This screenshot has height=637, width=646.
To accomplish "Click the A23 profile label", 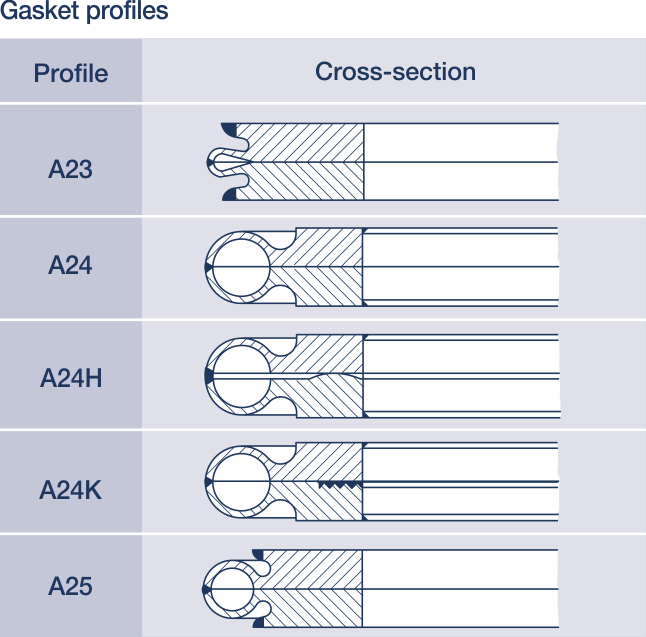I will 70,169.
